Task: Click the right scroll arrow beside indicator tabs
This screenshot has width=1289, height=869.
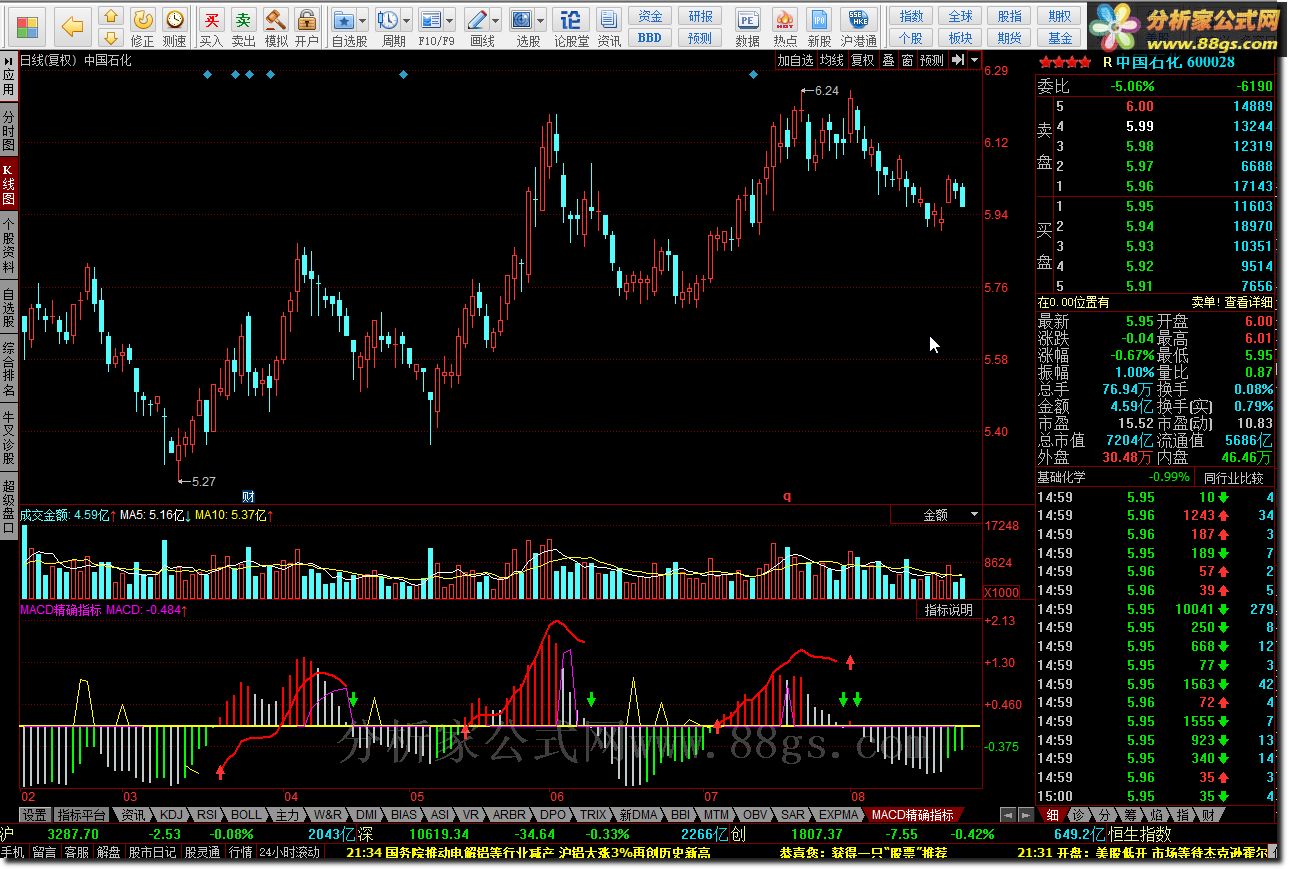Action: 1024,815
